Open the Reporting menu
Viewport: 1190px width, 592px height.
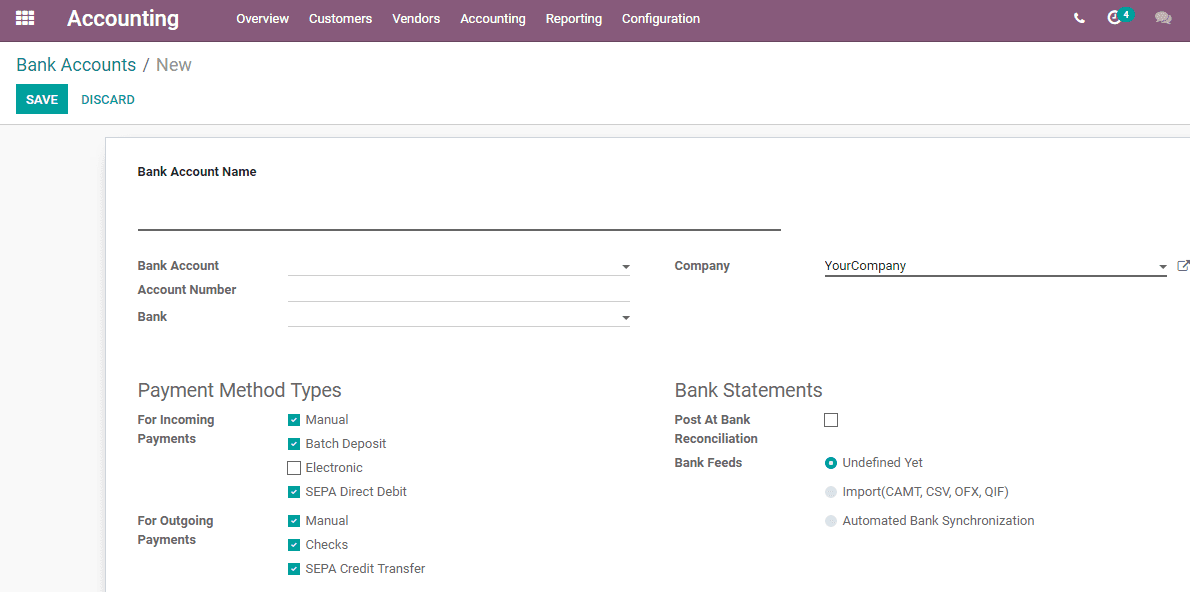(x=574, y=18)
